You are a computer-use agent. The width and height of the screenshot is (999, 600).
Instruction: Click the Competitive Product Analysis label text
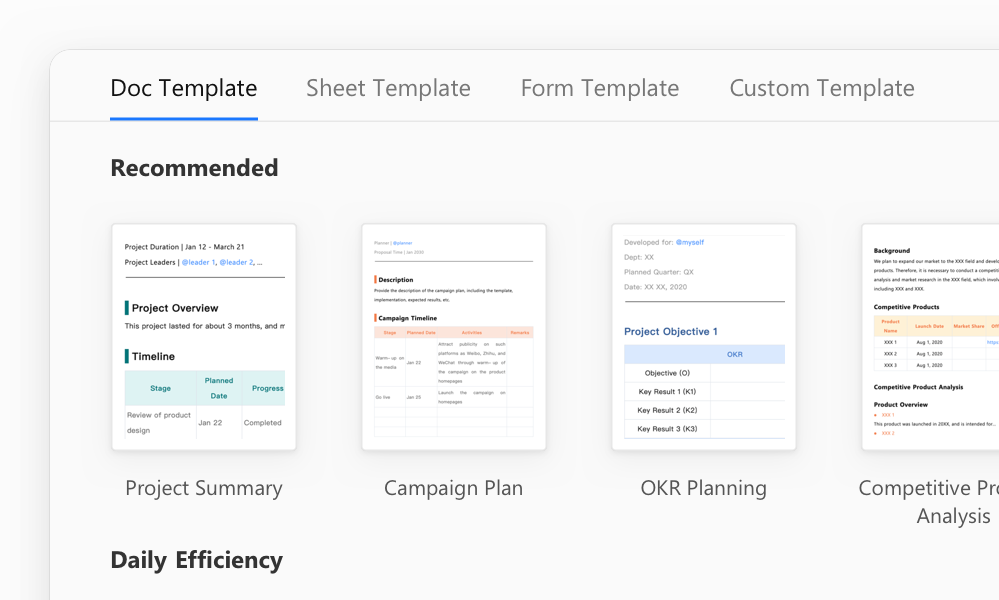pos(928,502)
